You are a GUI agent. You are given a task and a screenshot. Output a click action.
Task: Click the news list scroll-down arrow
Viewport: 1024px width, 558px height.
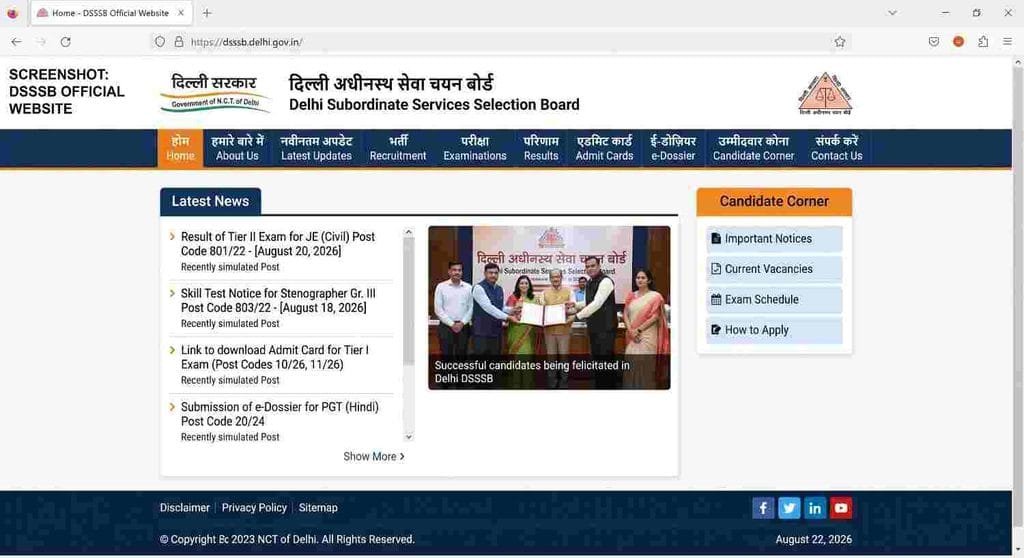click(x=409, y=436)
